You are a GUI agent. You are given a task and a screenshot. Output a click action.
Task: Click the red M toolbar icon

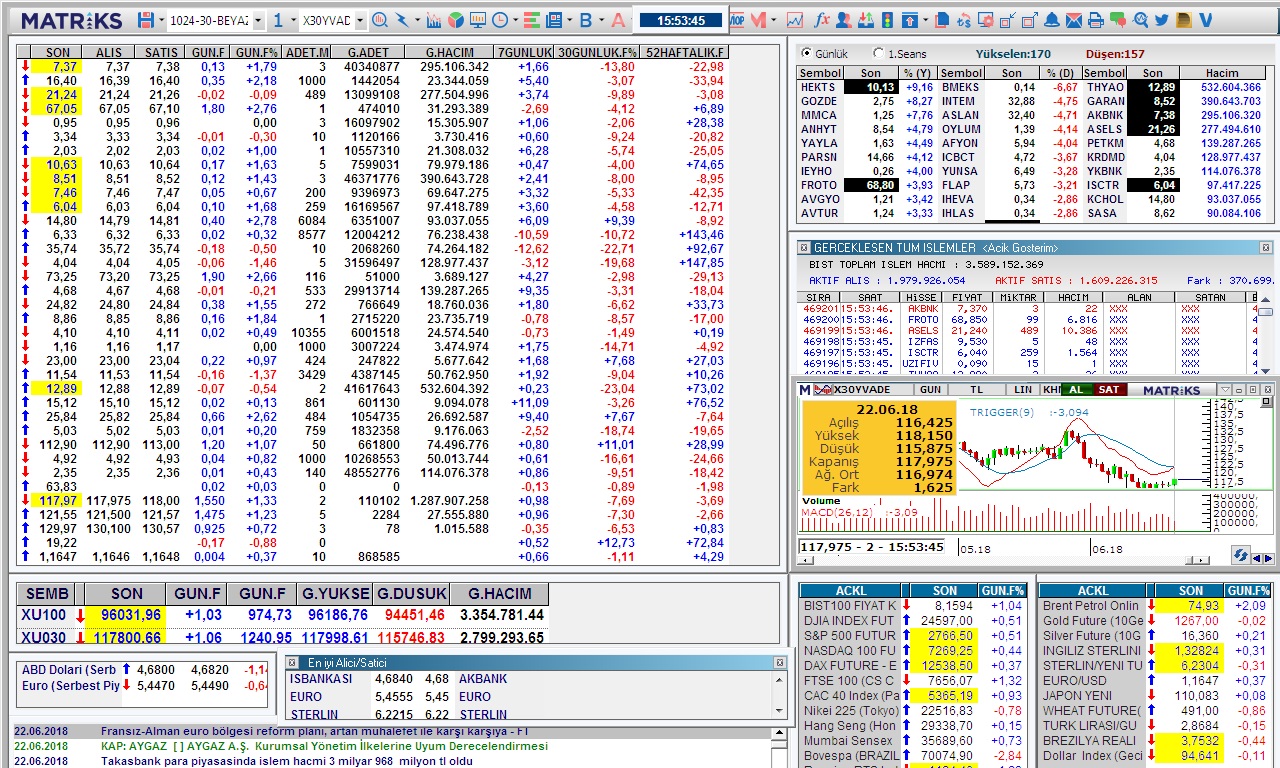tap(758, 20)
